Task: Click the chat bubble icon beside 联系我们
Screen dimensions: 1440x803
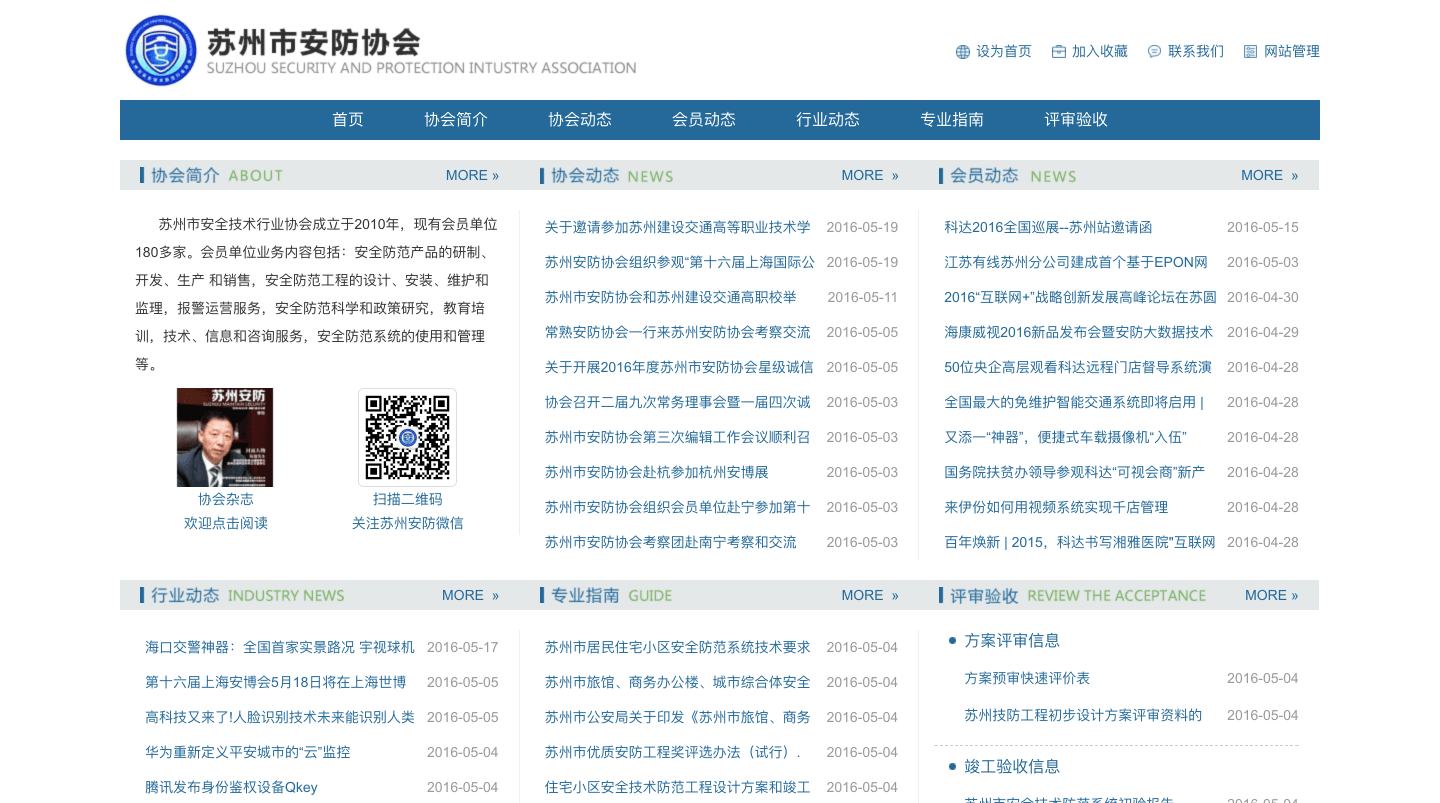Action: point(1154,52)
